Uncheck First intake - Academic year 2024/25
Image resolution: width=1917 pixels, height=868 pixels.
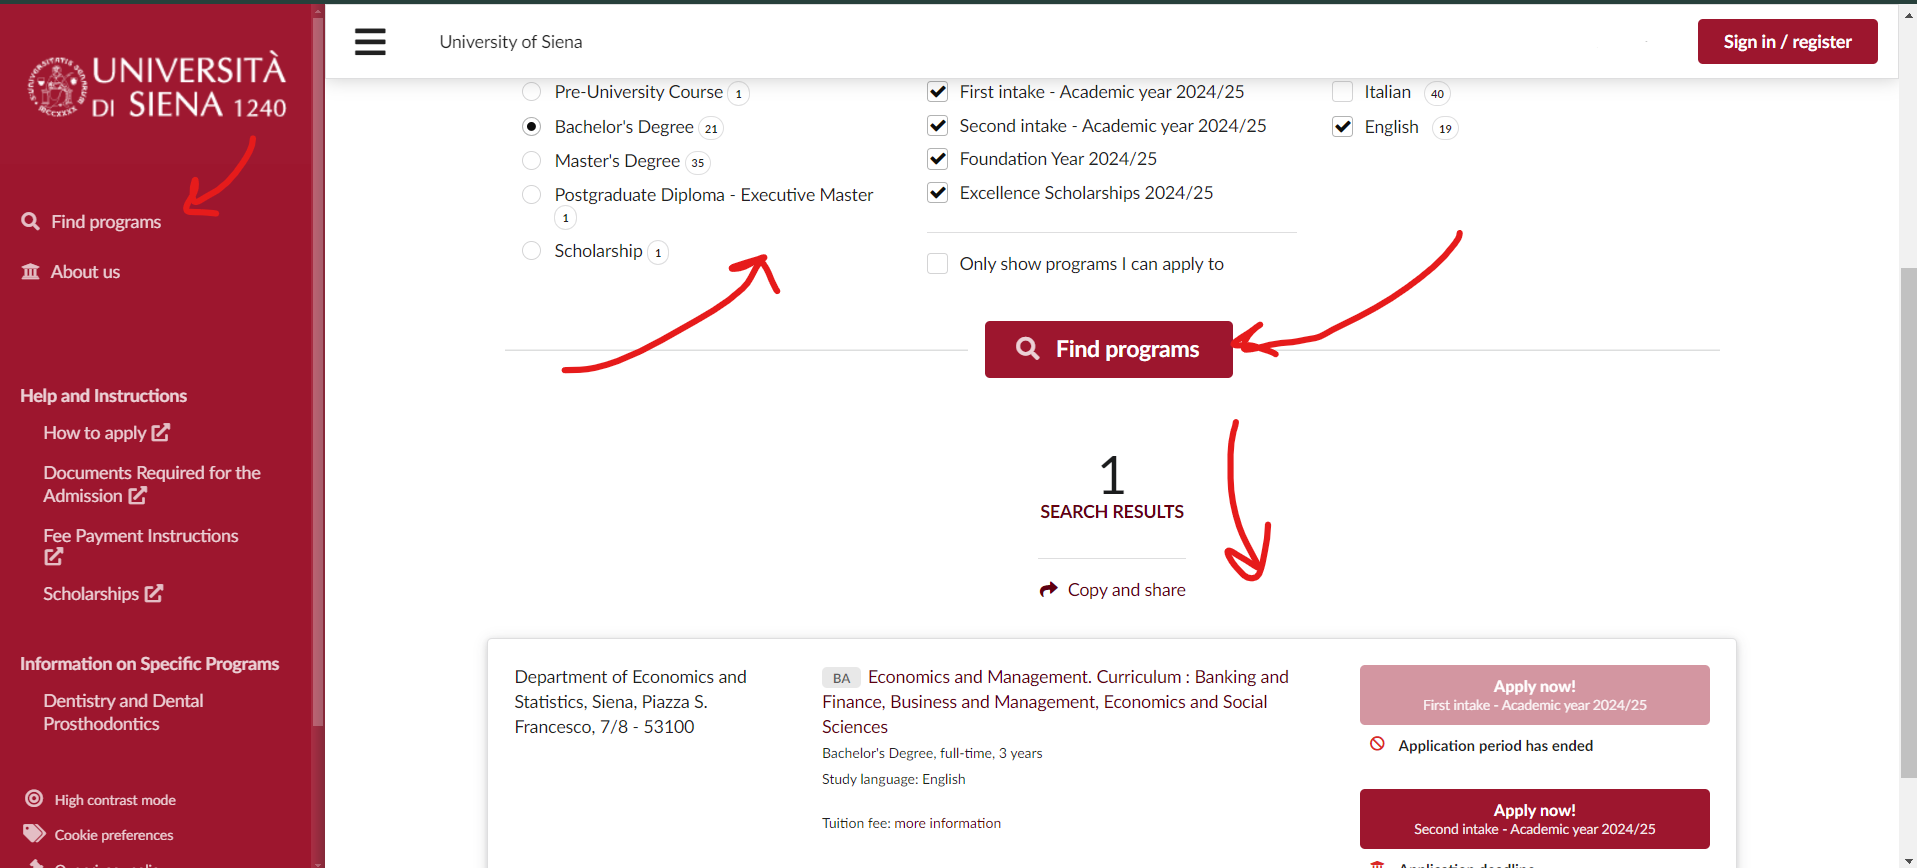coord(938,92)
